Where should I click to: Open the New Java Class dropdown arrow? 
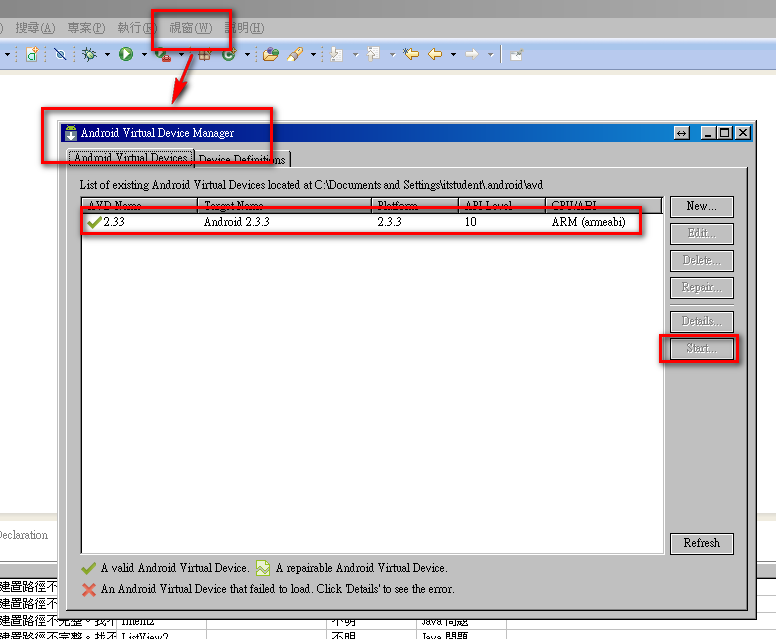pyautogui.click(x=247, y=54)
